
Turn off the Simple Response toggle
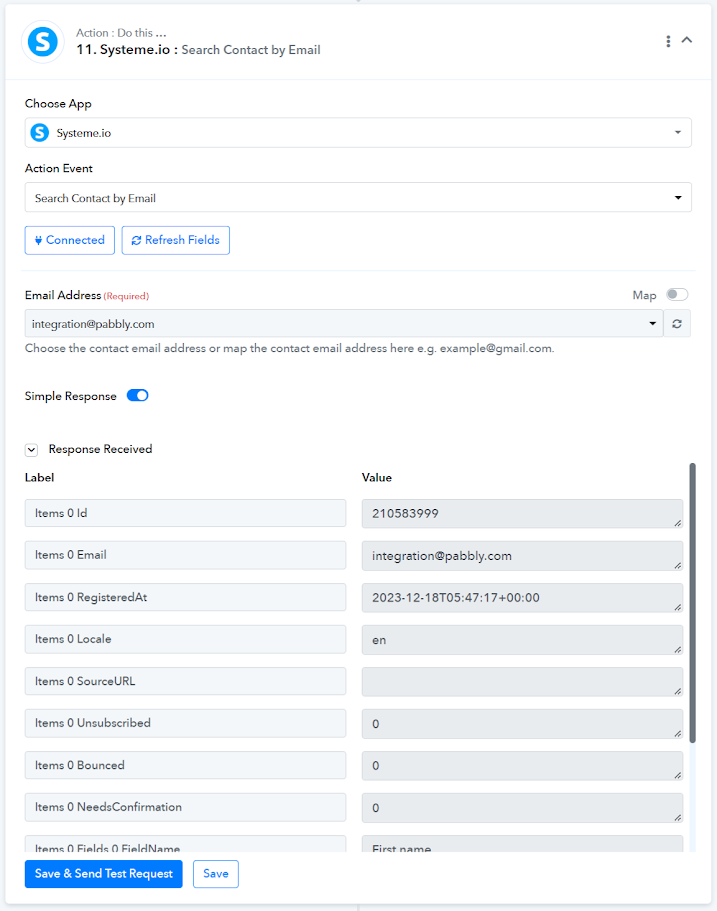(x=138, y=396)
